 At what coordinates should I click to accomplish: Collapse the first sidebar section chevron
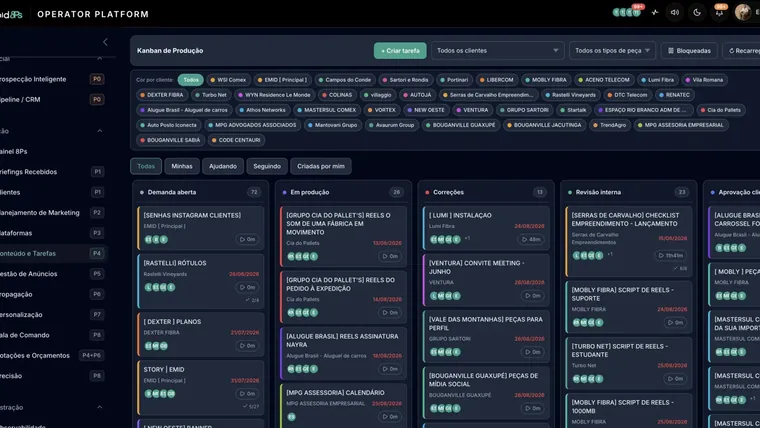99,58
